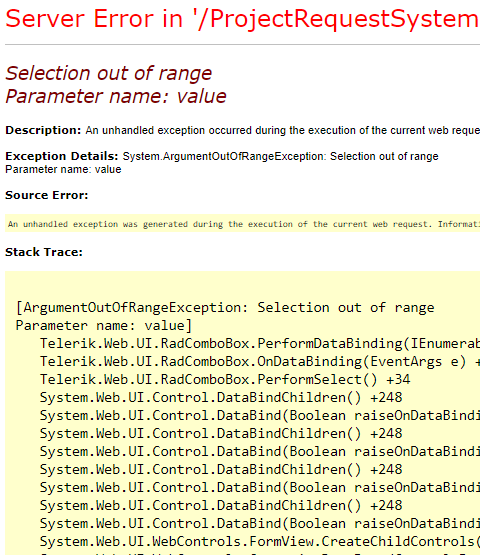The height and width of the screenshot is (555, 480).
Task: Click the System.ArgumentOutOfRangeException text
Action: (x=224, y=156)
